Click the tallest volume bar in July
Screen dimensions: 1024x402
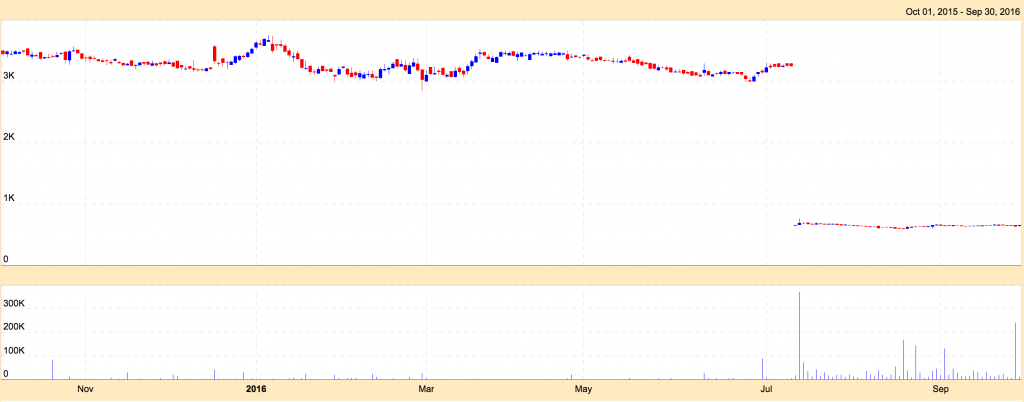[x=800, y=336]
